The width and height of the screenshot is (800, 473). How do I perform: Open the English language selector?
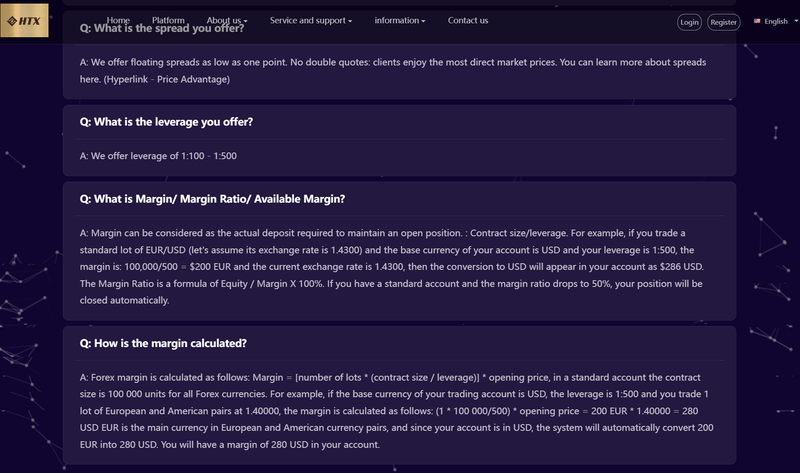(x=776, y=21)
